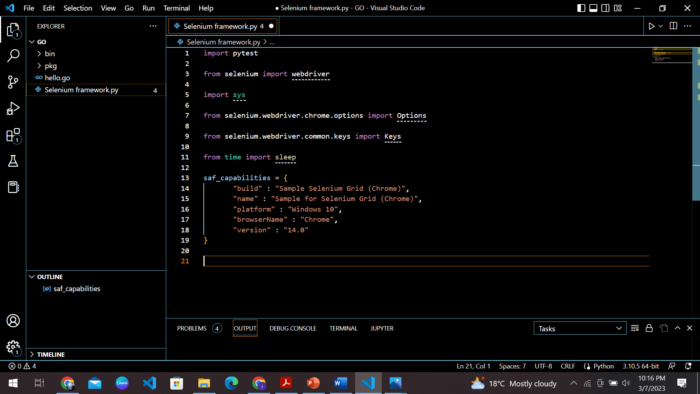Open the Search view in activity bar
Screen dimensions: 700x394
coord(13,55)
